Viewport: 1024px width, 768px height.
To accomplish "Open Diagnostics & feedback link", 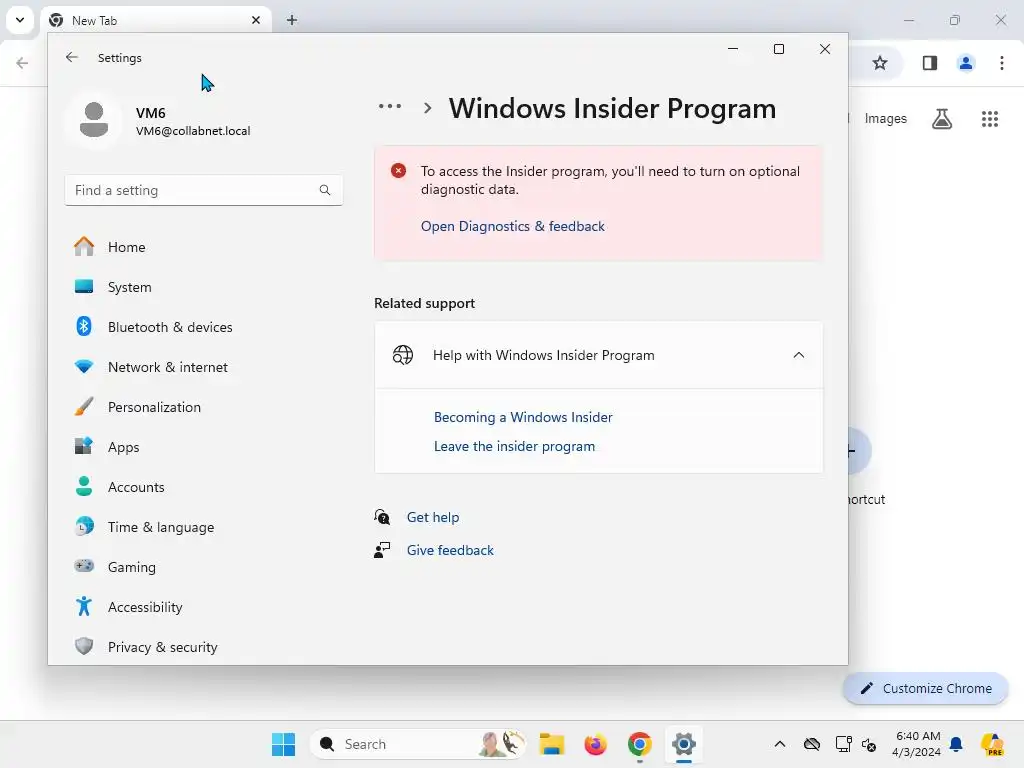I will click(513, 226).
